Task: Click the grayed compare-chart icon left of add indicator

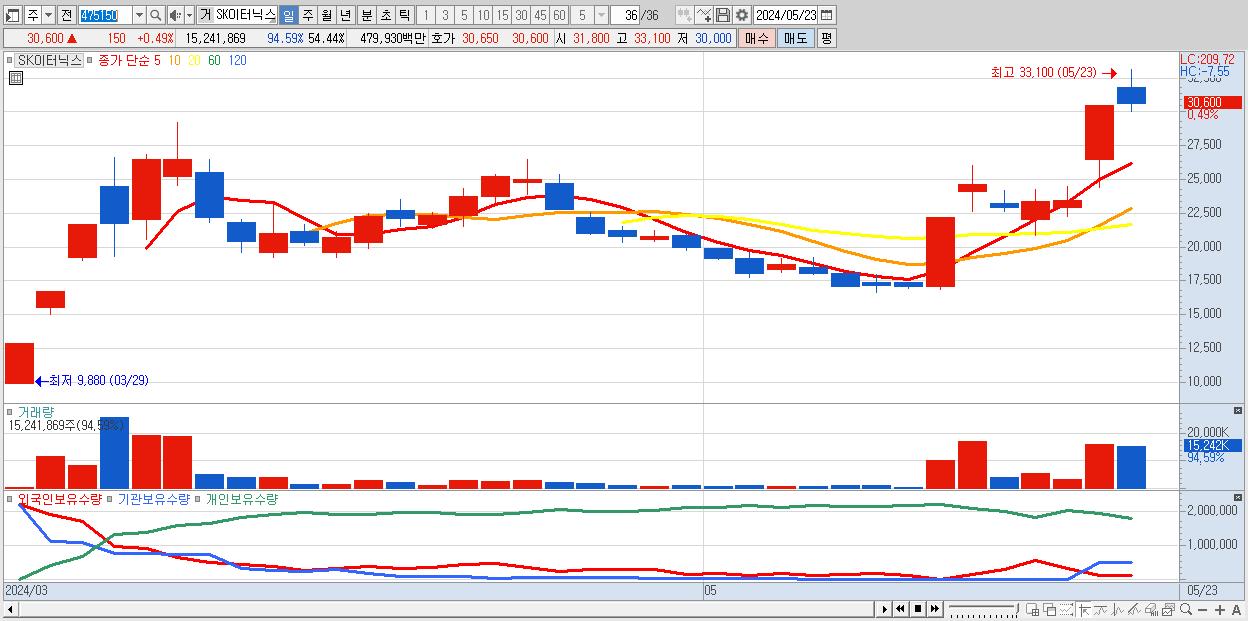Action: [x=684, y=15]
